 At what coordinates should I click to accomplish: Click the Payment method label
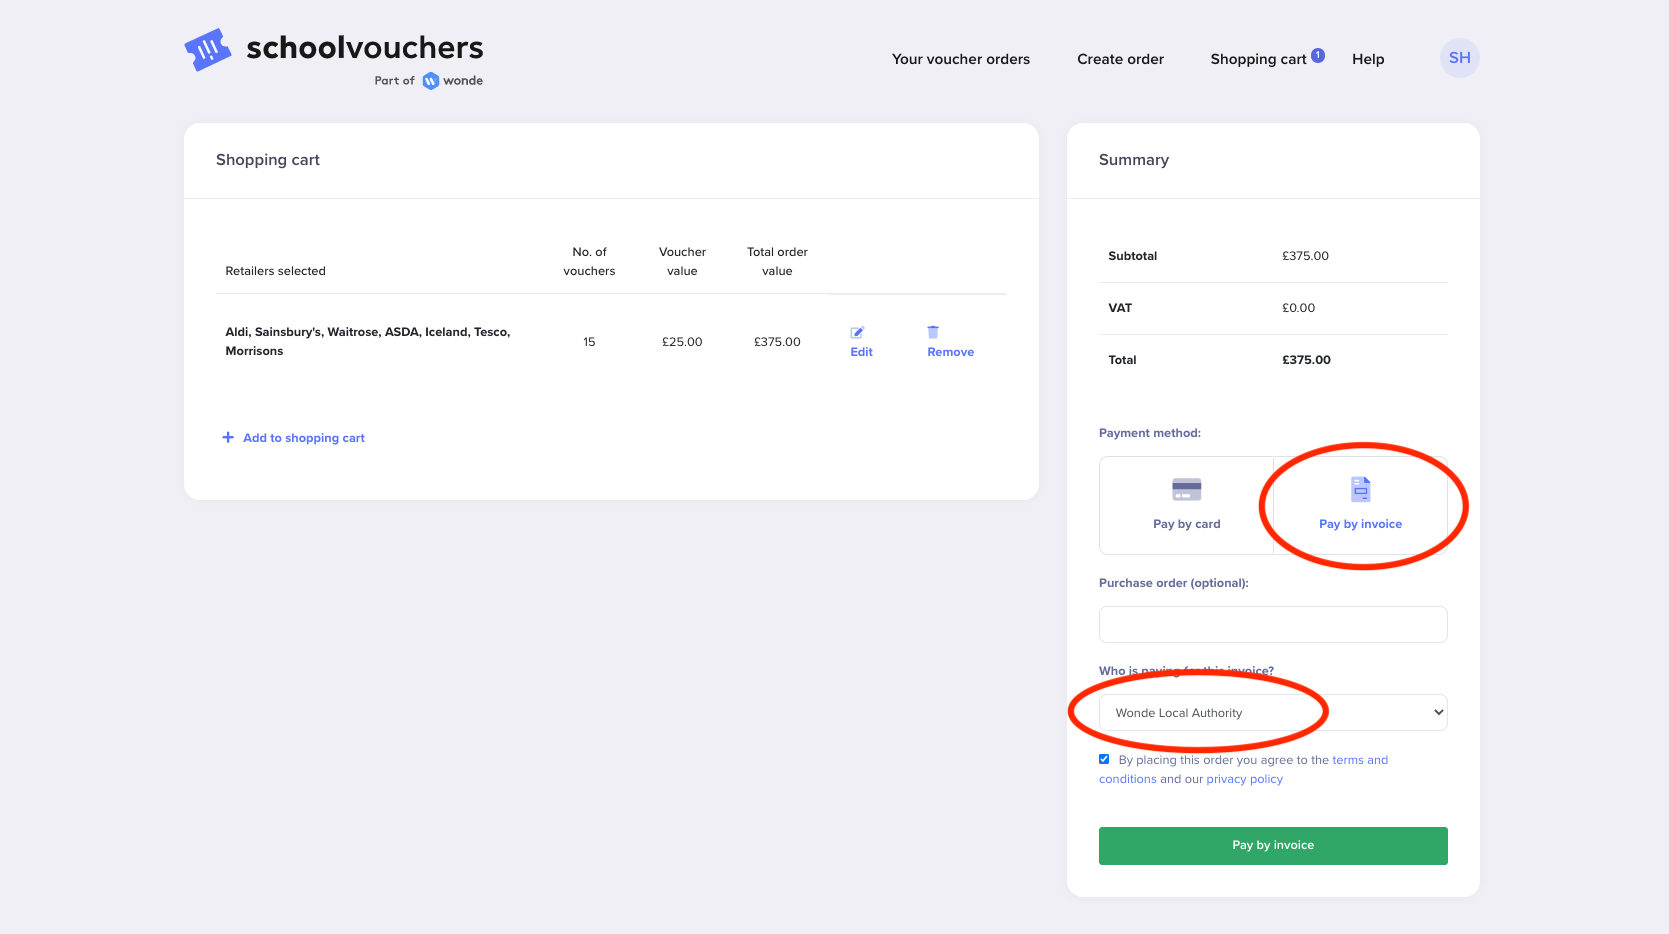pyautogui.click(x=1150, y=433)
